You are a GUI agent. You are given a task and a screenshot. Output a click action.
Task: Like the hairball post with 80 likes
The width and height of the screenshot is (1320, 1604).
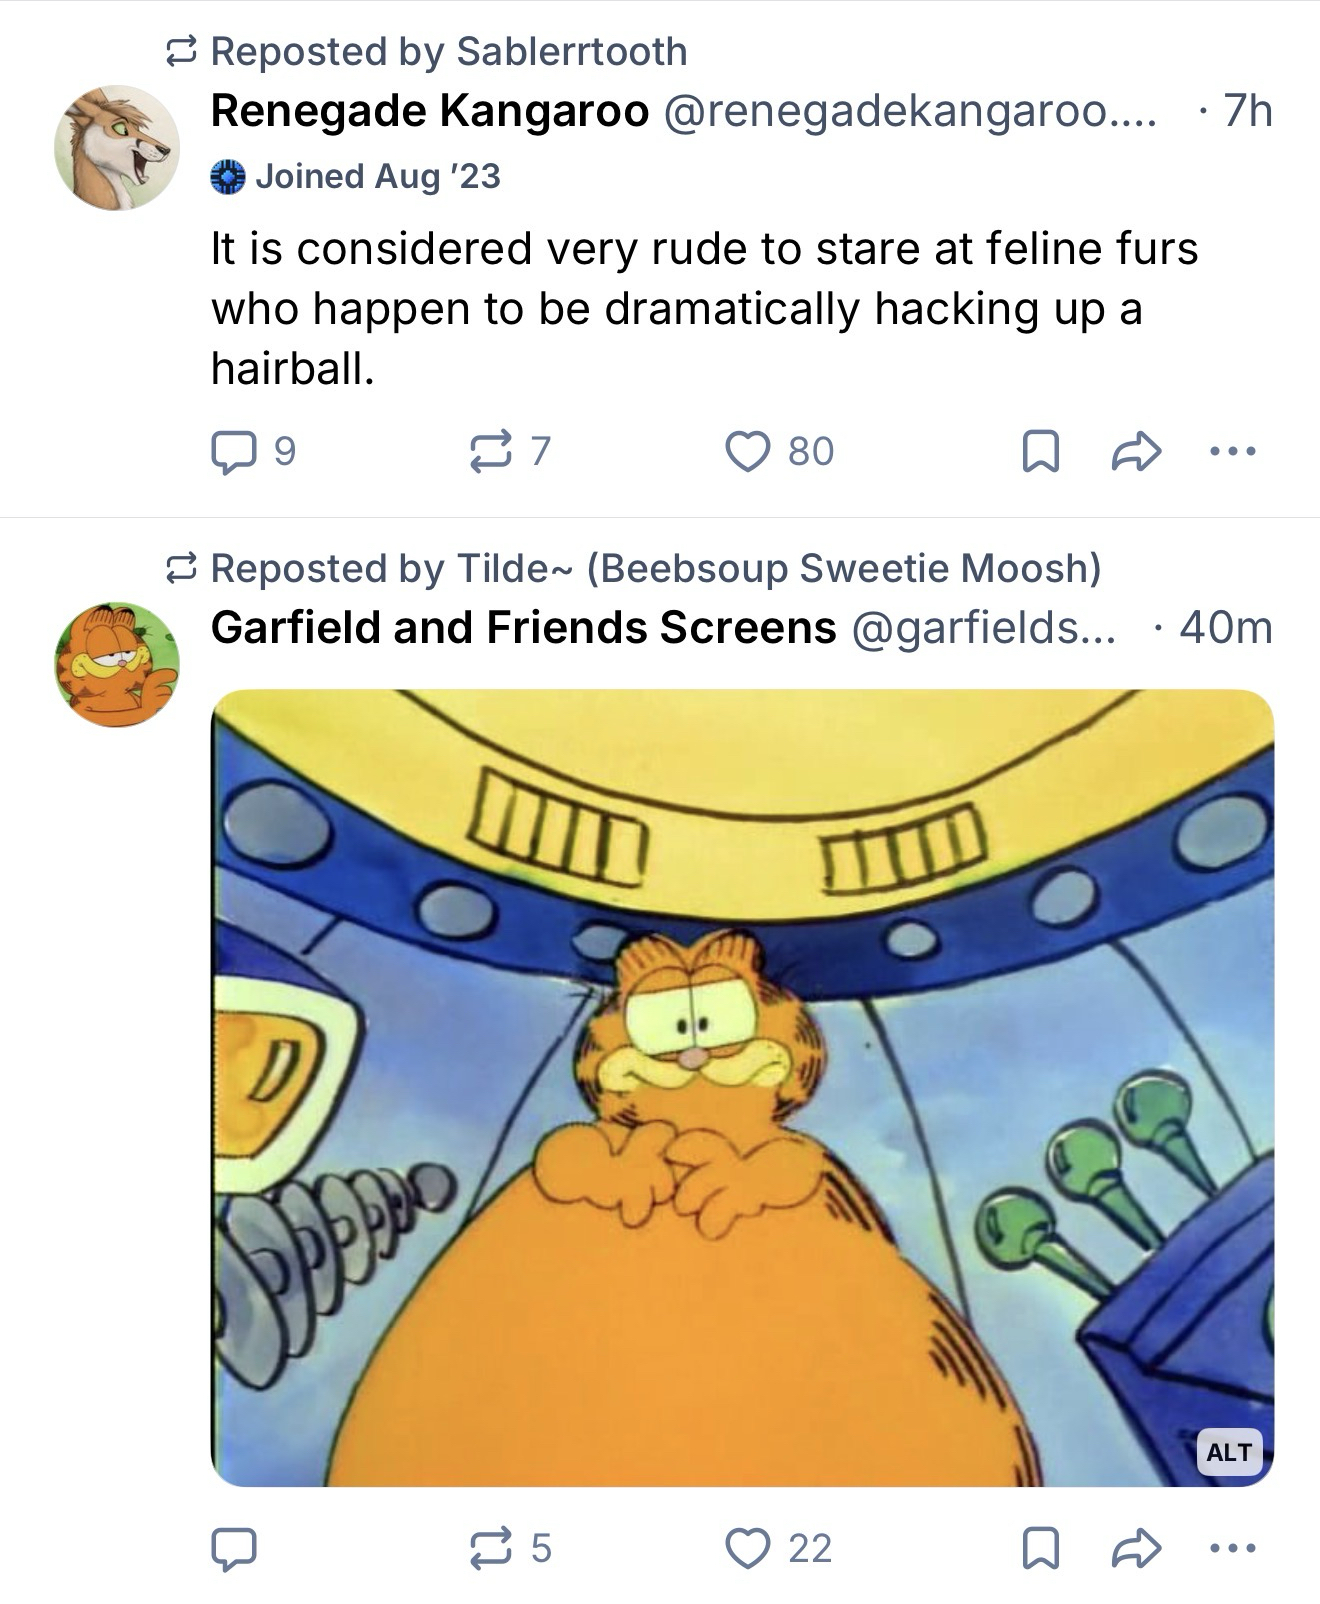pos(748,451)
